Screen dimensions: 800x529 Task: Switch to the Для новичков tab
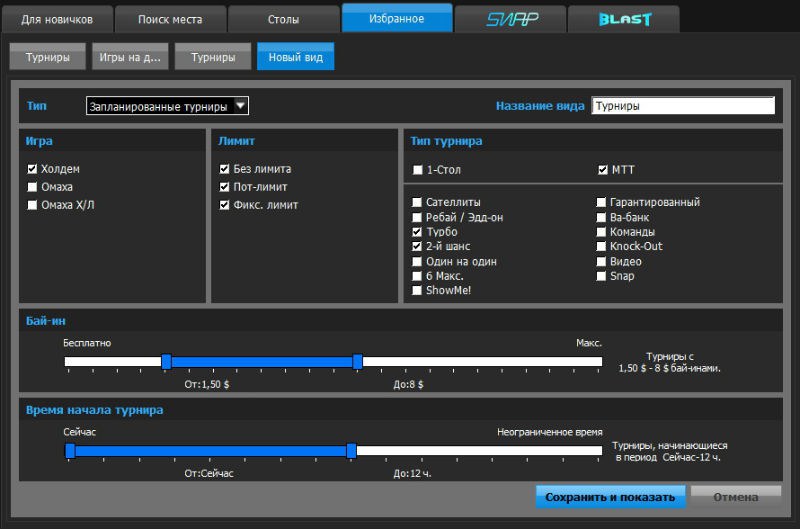[x=56, y=19]
